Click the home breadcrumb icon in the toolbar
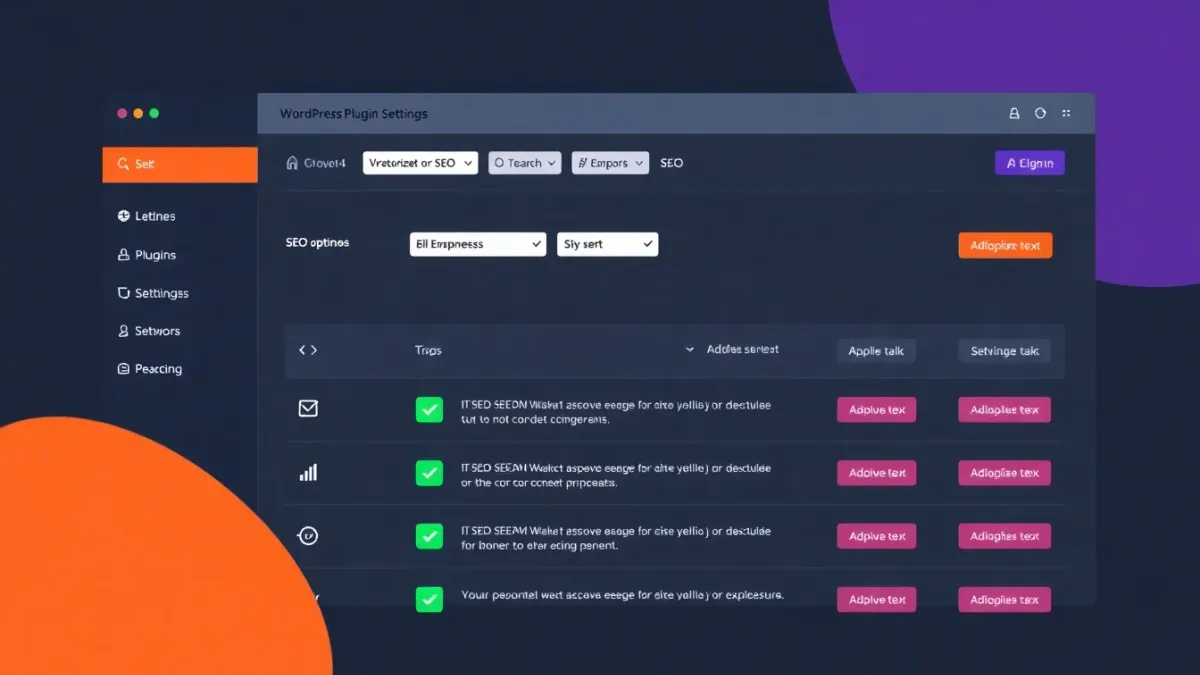 click(x=290, y=162)
